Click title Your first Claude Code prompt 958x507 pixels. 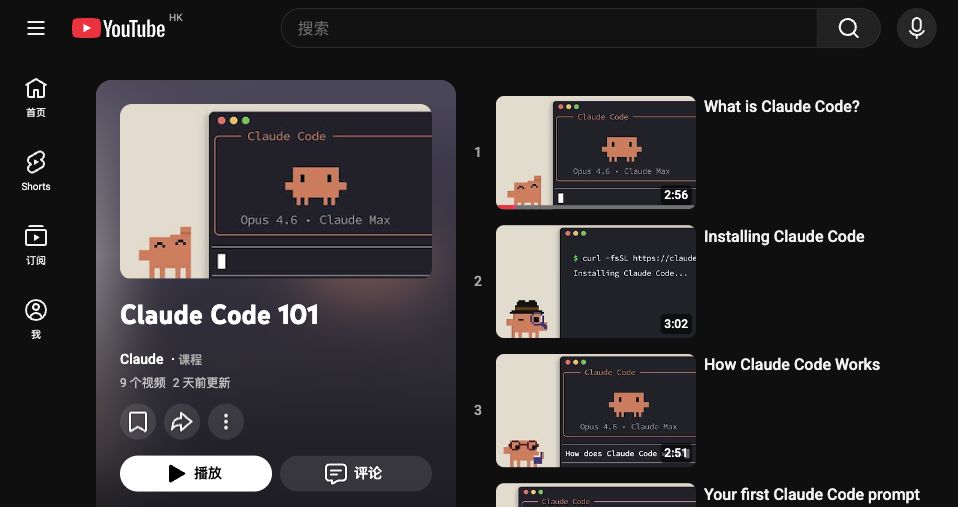pos(812,494)
